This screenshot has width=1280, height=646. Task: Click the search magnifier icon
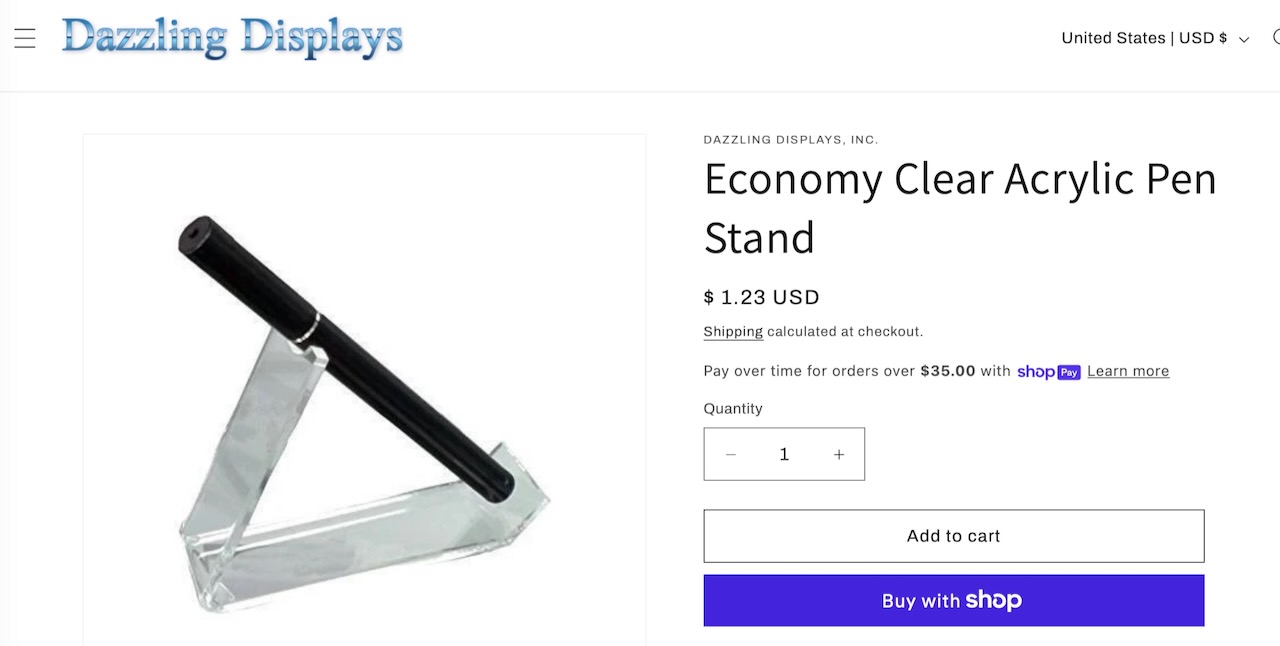1275,38
